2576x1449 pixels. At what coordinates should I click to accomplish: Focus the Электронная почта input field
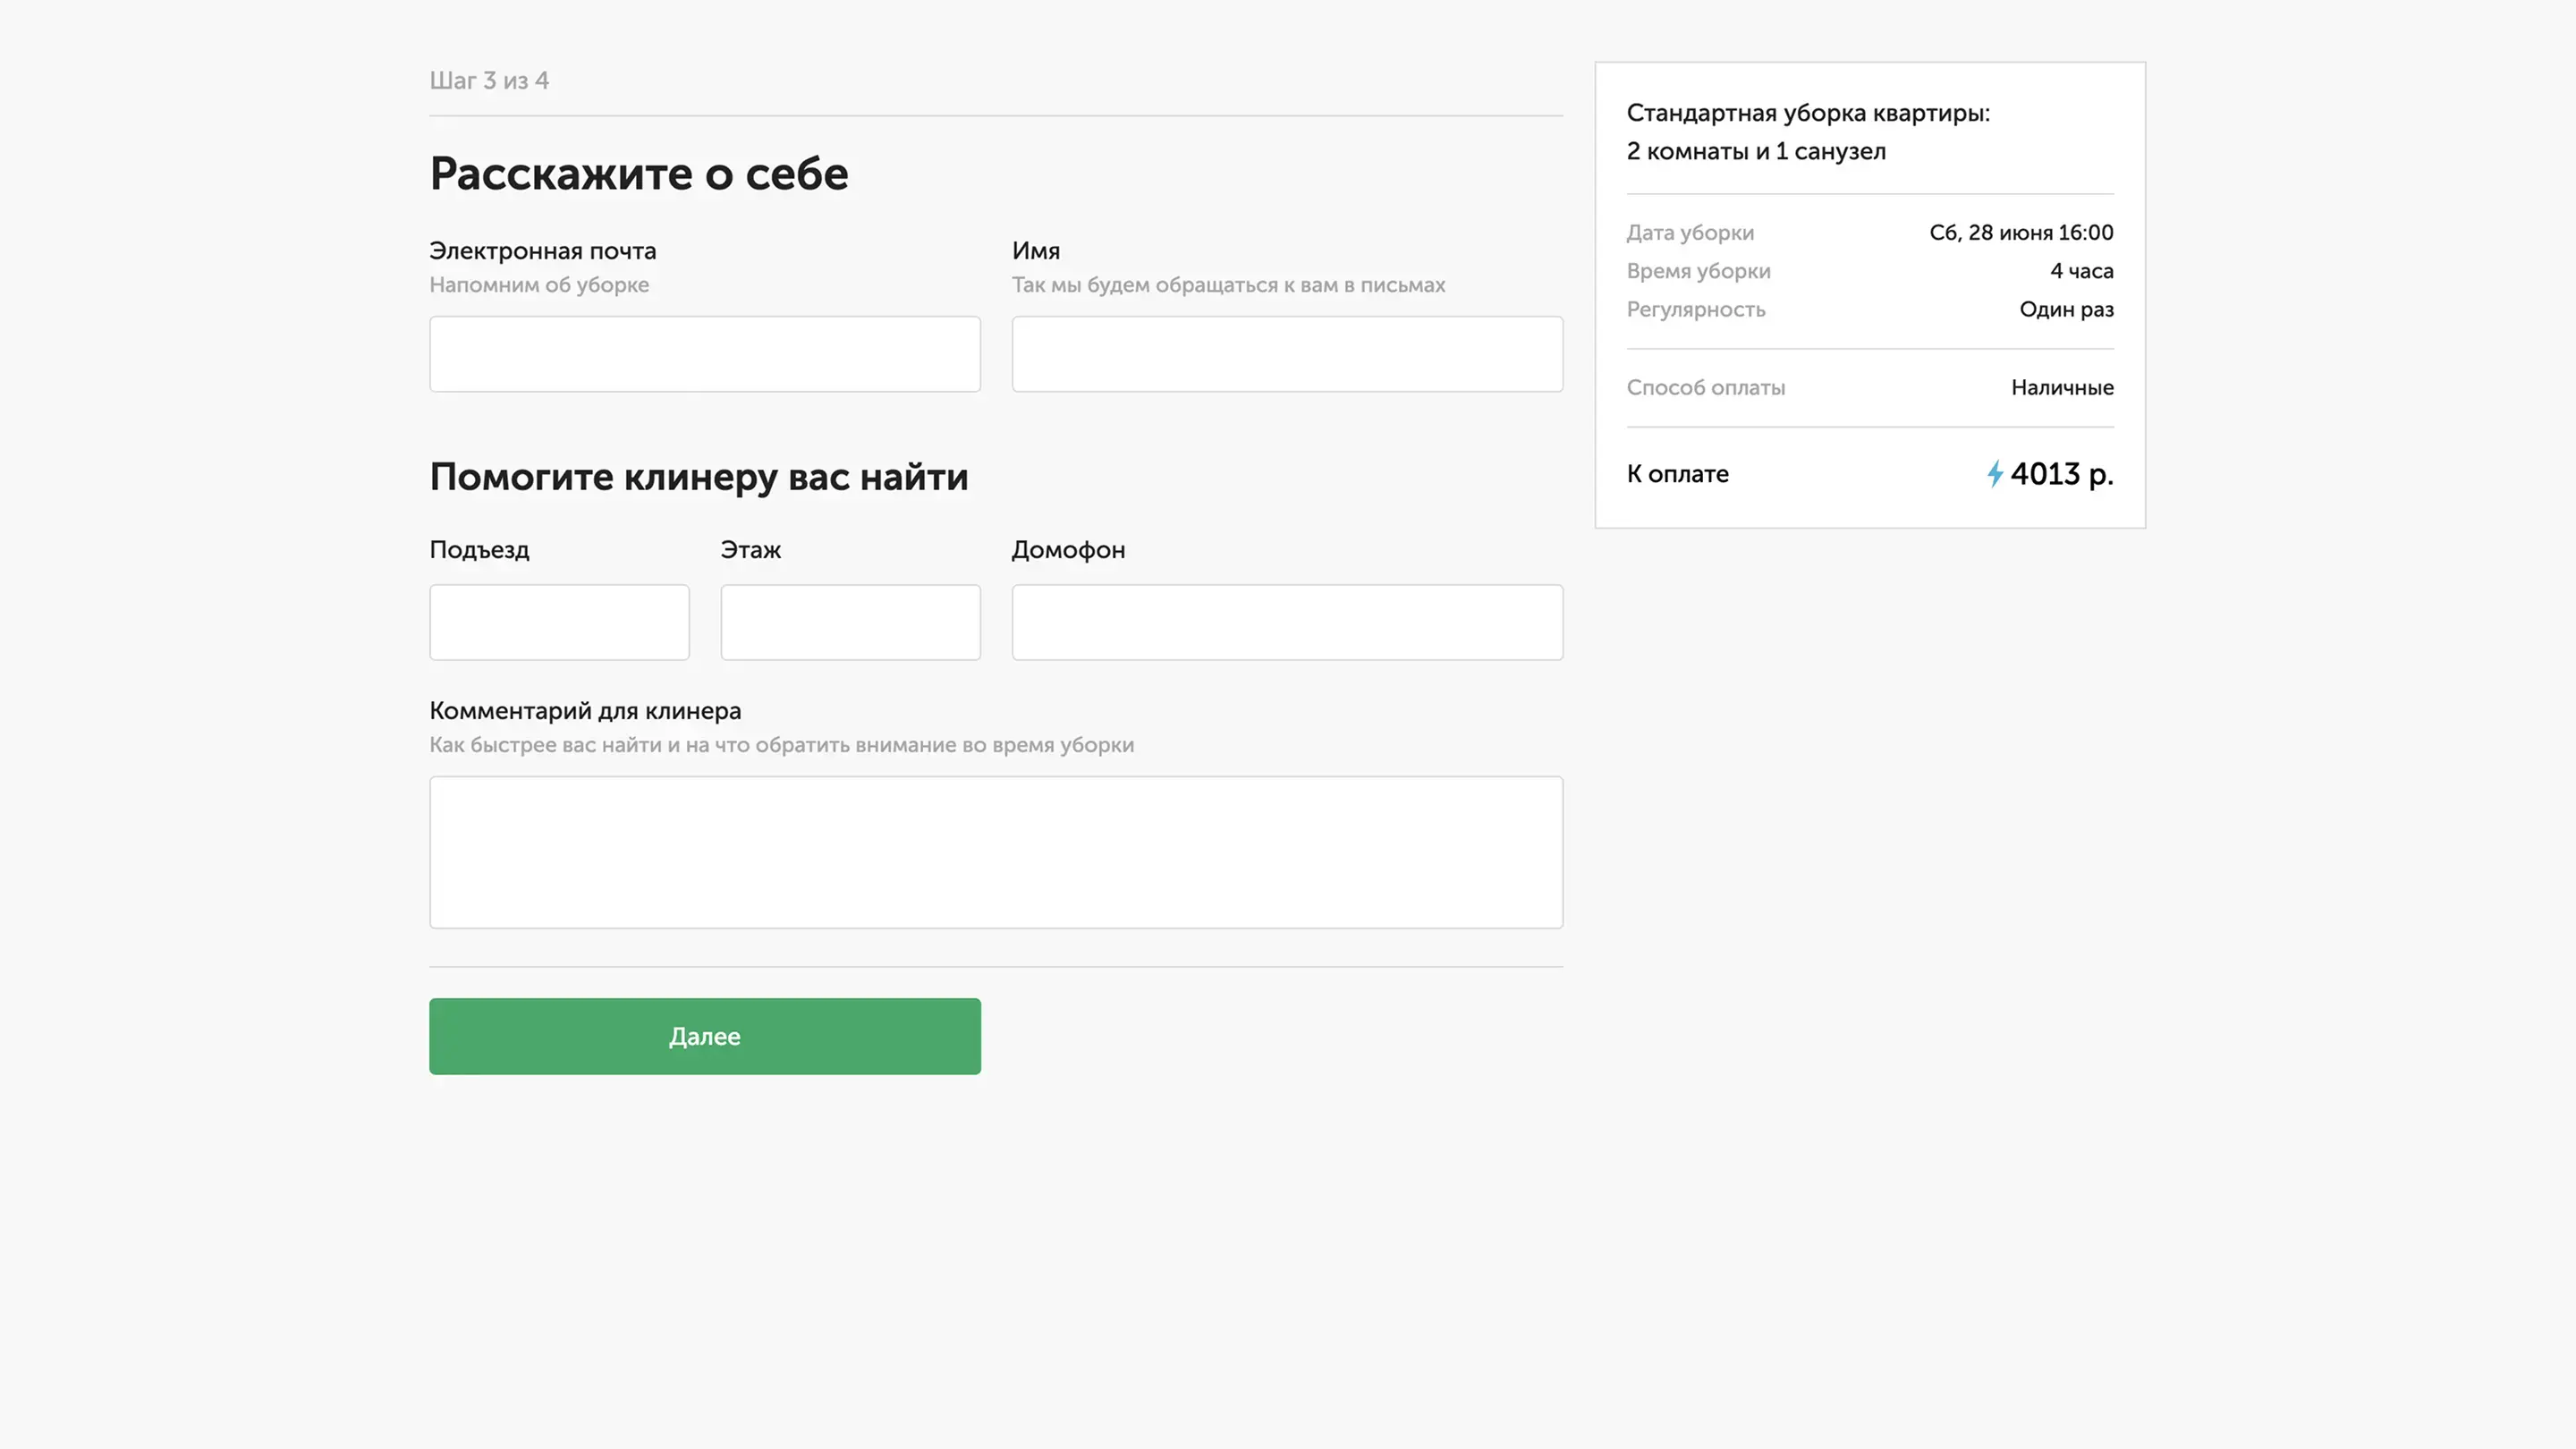704,354
